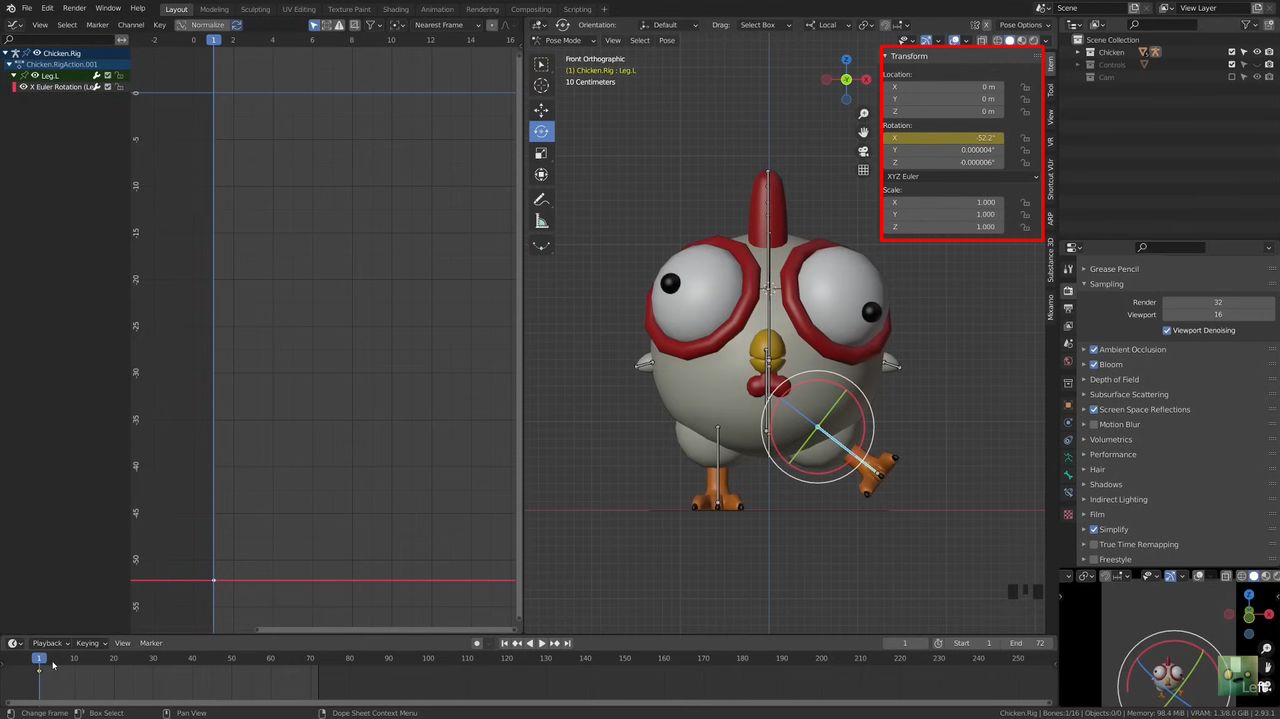The image size is (1280, 719).
Task: Click the play animation button
Action: tap(542, 643)
